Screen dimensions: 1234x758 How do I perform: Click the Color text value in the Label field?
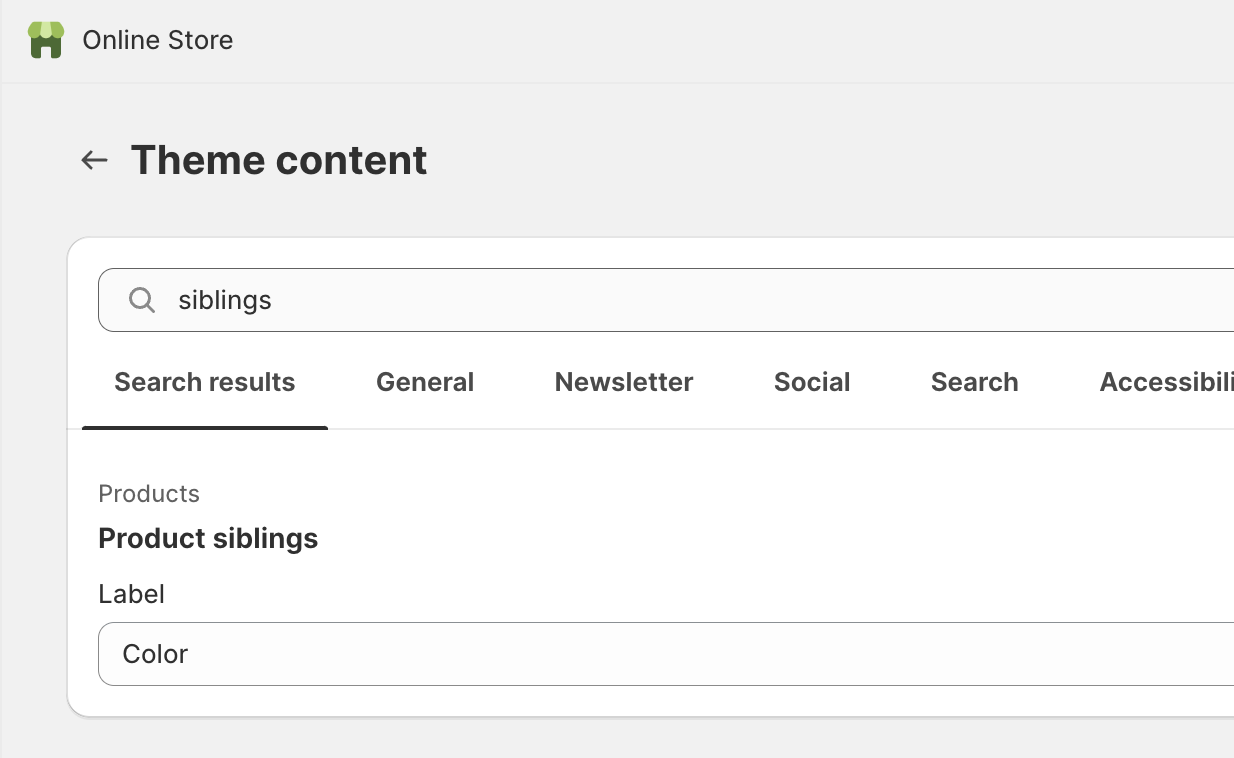point(155,654)
